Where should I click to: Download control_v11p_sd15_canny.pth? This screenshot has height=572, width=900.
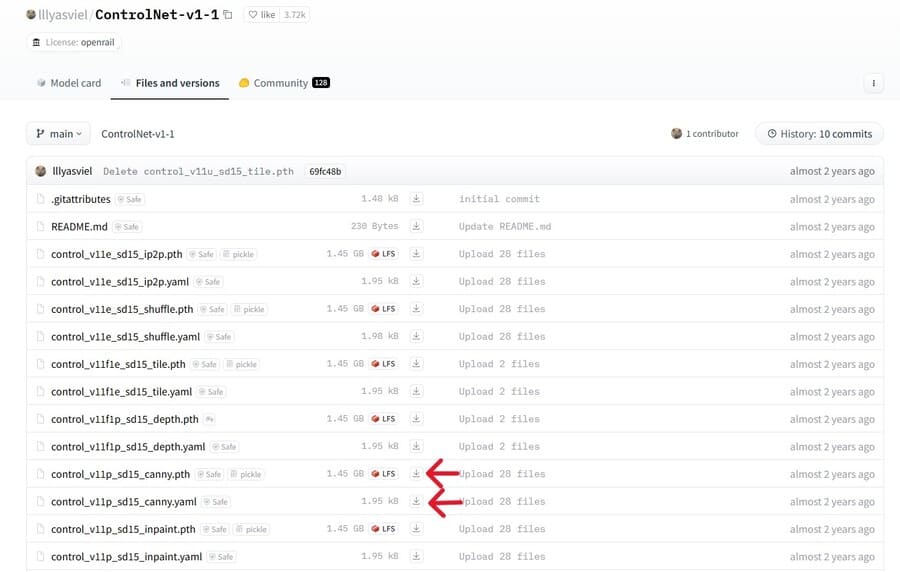416,474
